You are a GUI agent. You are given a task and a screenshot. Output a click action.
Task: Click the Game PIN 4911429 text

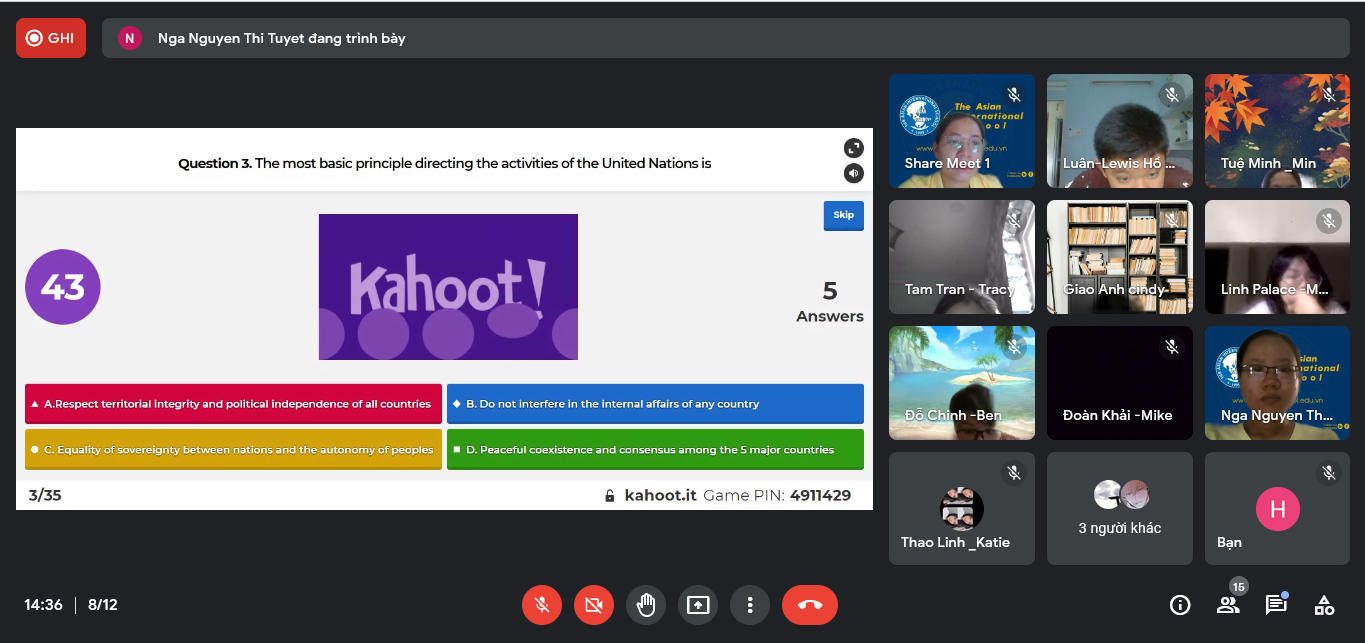click(x=777, y=495)
